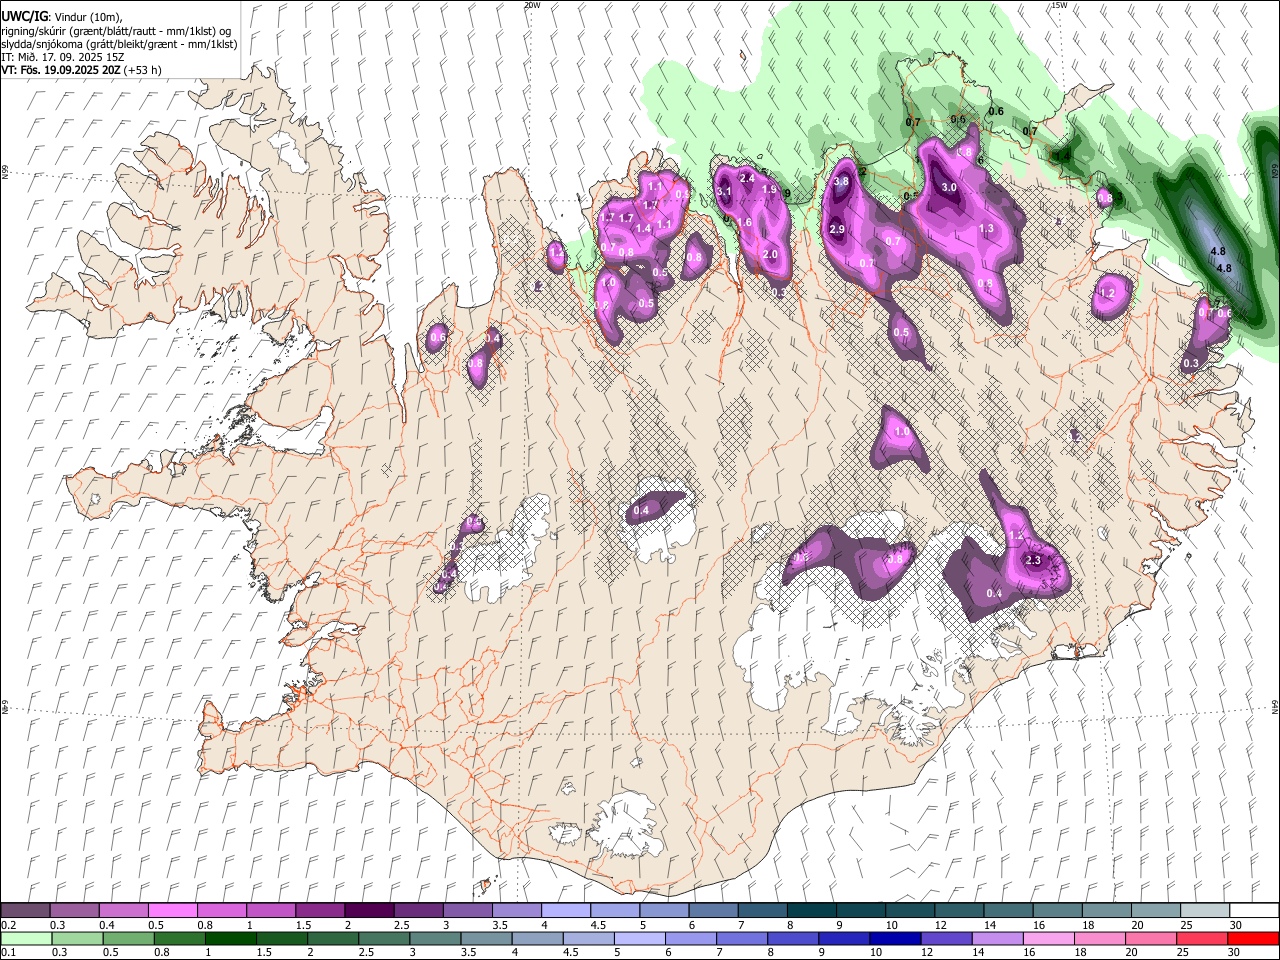Pick the dark purple 2 swatch in upper legend
This screenshot has width=1280, height=960.
pos(368,911)
